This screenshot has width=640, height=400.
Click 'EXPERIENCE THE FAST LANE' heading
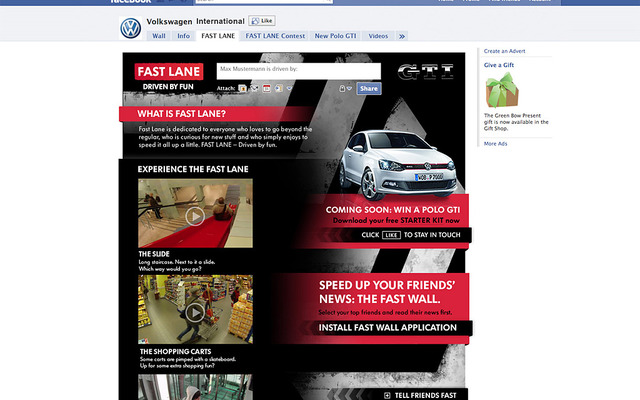(x=193, y=169)
